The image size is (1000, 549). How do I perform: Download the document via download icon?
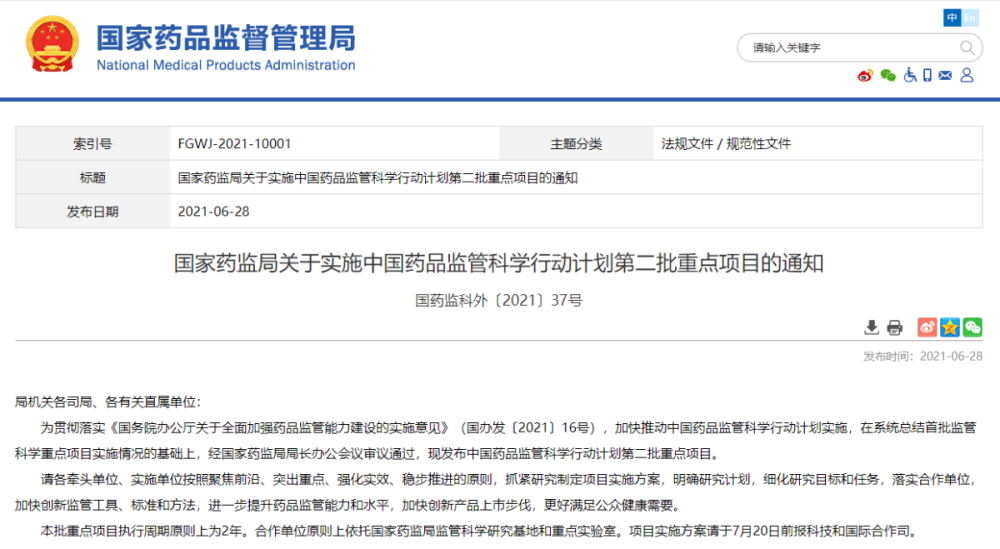[871, 328]
